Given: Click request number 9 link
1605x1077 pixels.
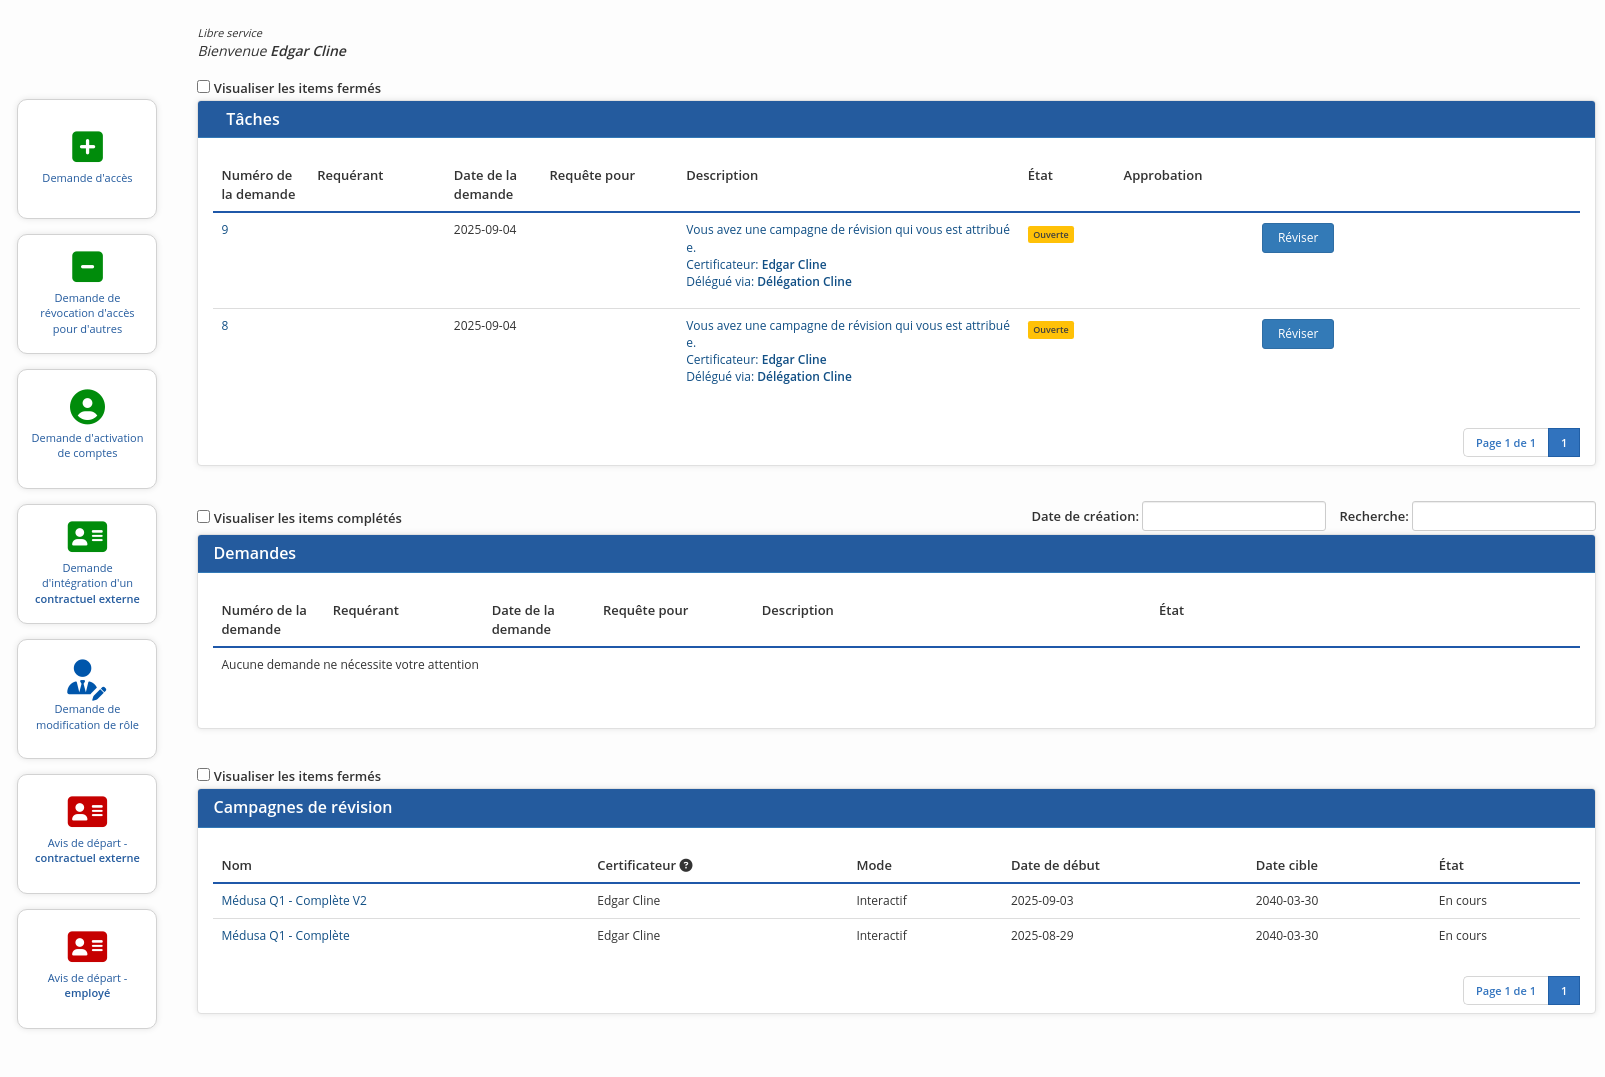Looking at the screenshot, I should click(225, 230).
